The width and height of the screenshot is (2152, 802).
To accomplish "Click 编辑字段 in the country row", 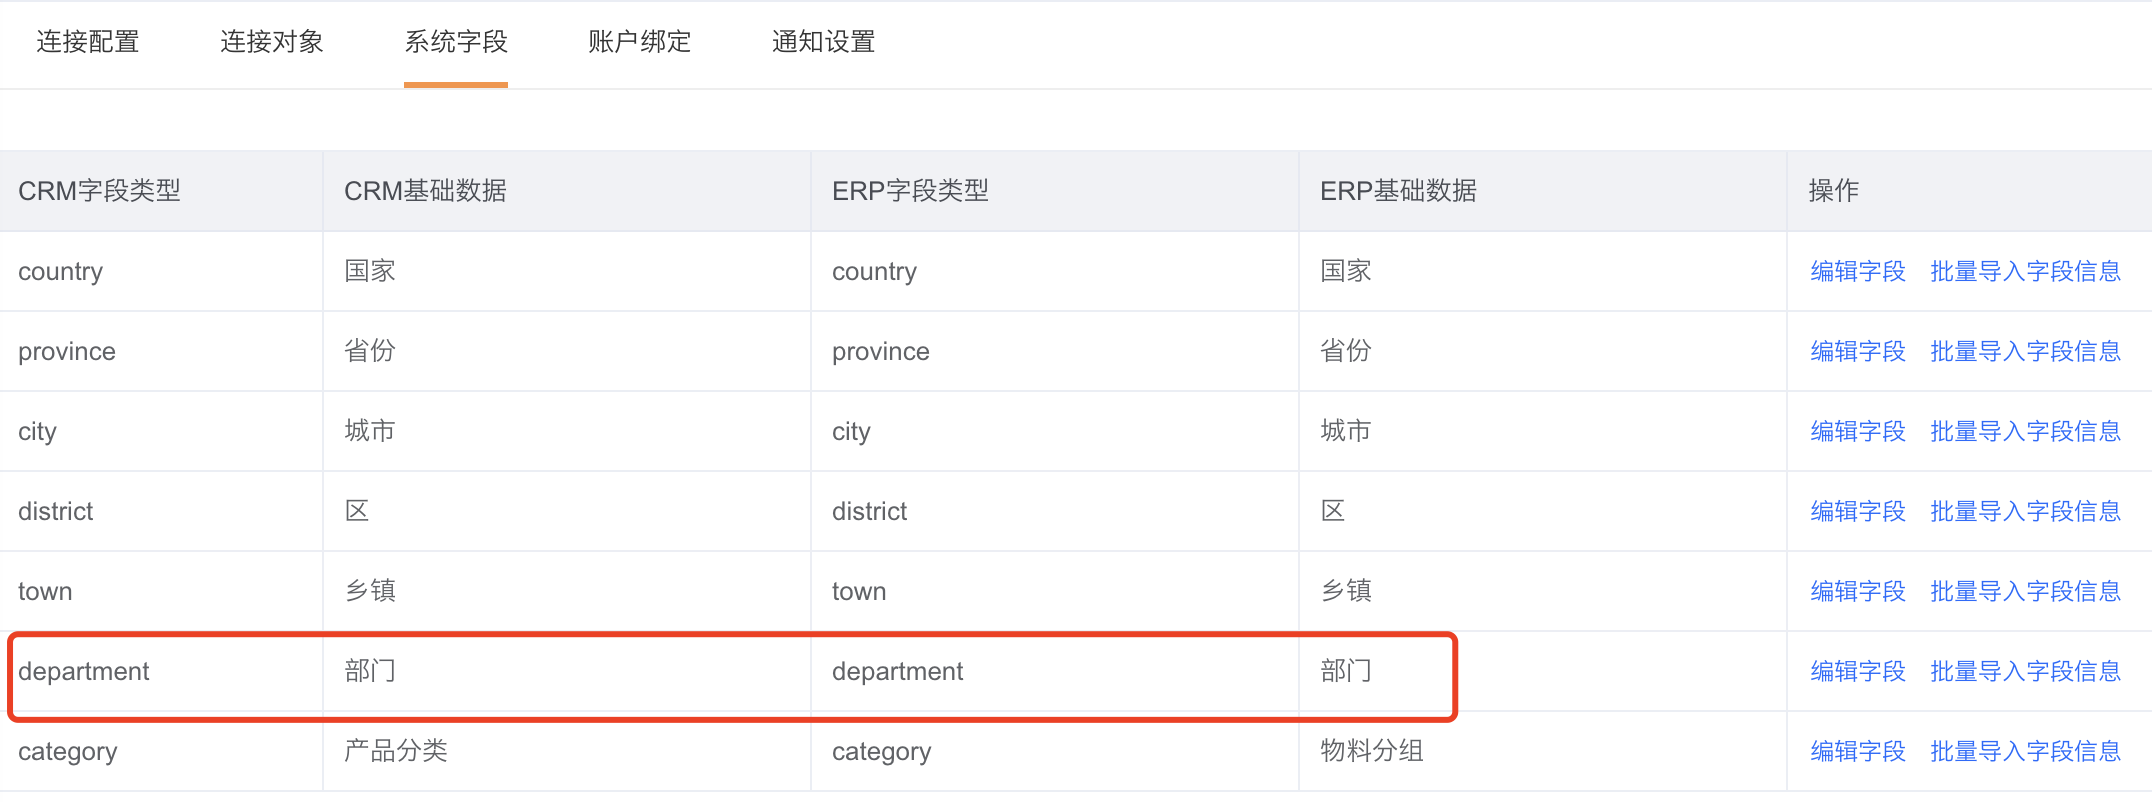I will 1858,271.
